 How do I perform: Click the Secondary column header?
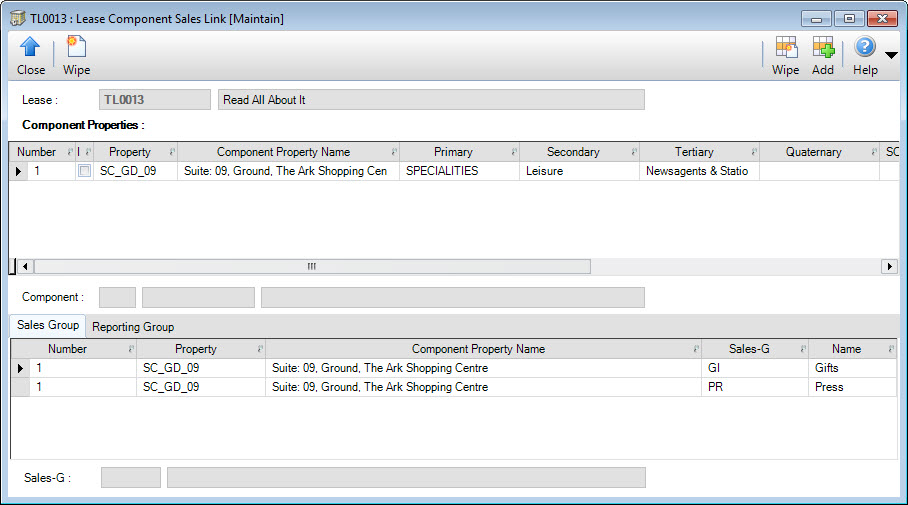pyautogui.click(x=573, y=152)
